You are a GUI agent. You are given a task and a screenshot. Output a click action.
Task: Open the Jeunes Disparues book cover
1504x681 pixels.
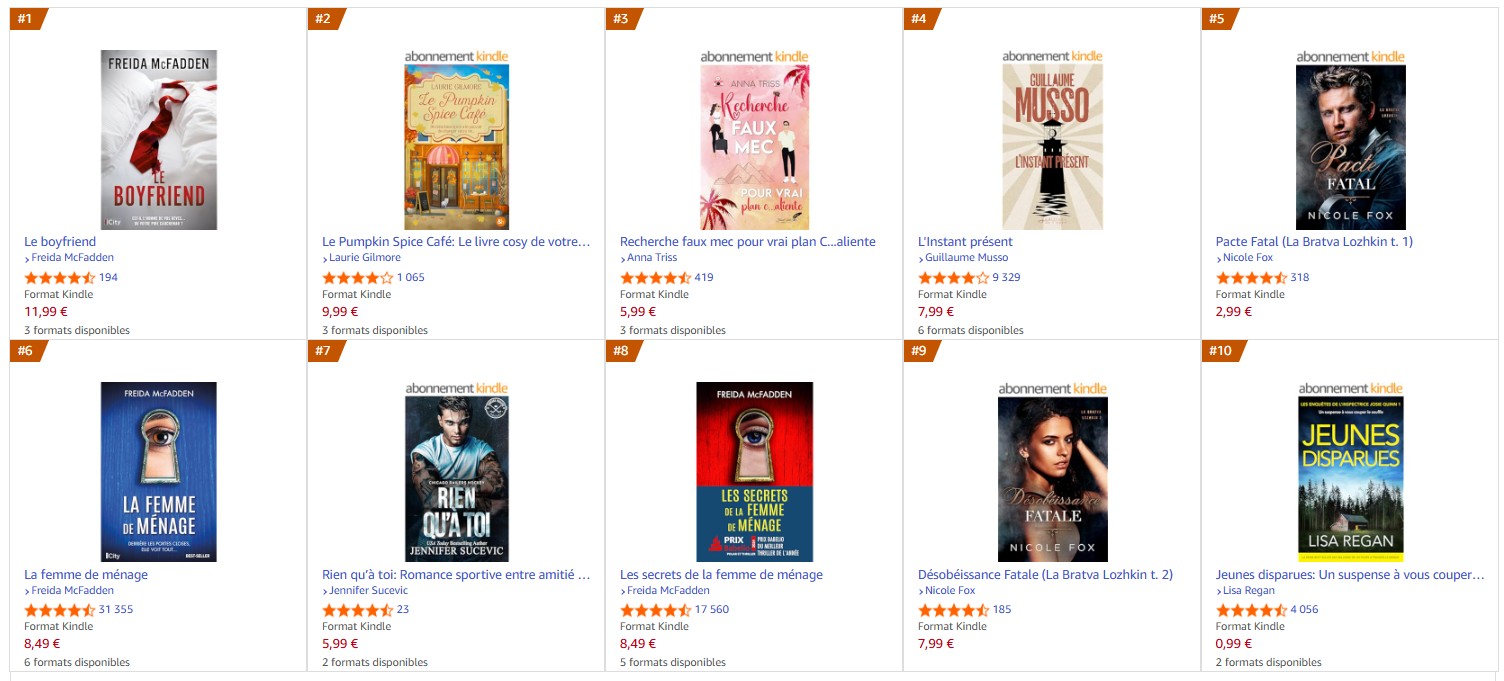pos(1350,479)
